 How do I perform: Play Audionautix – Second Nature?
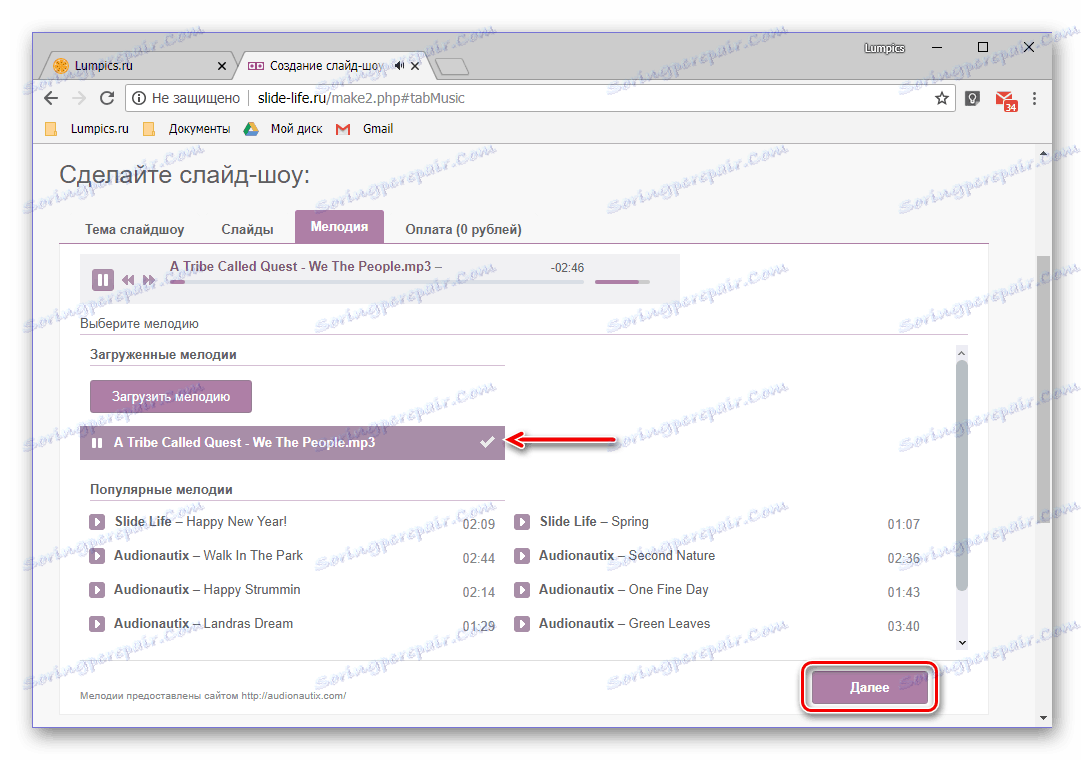coord(522,556)
